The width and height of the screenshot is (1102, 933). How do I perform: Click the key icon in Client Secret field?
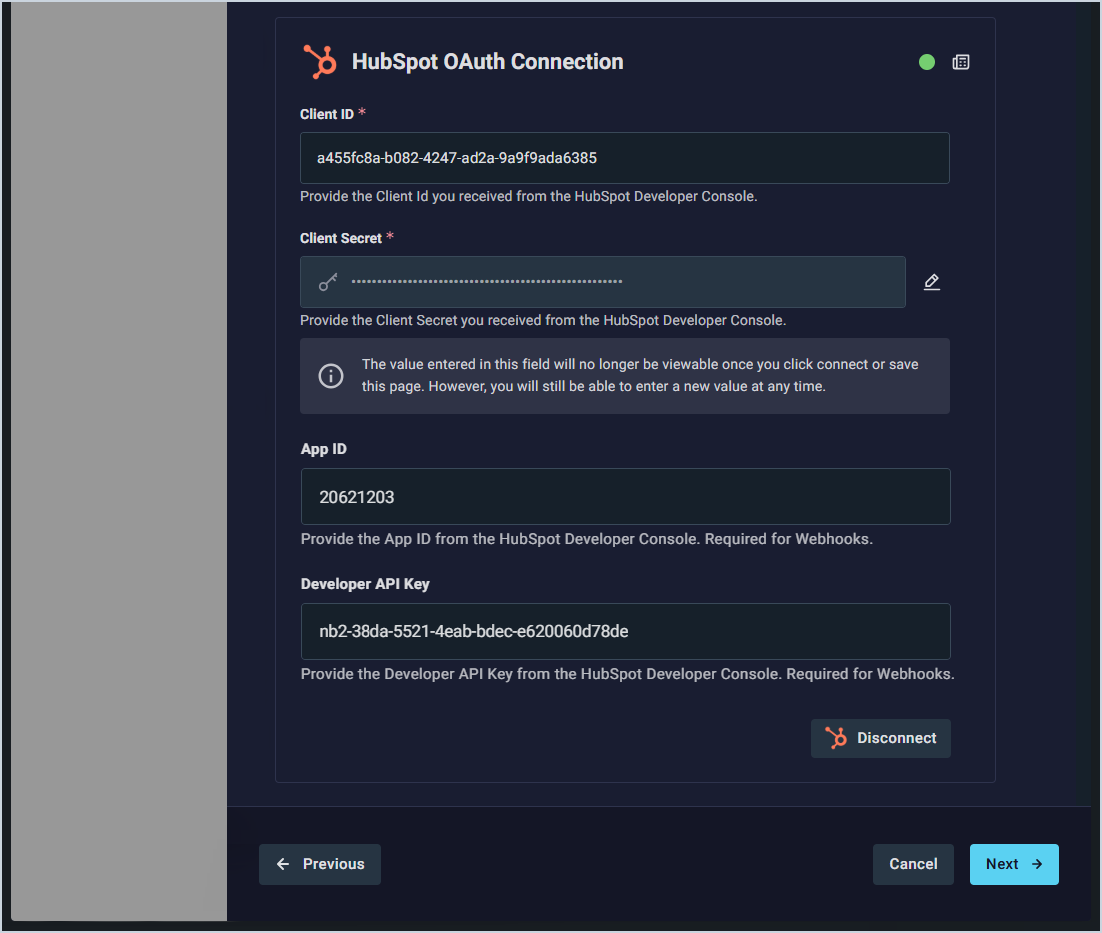tap(328, 282)
